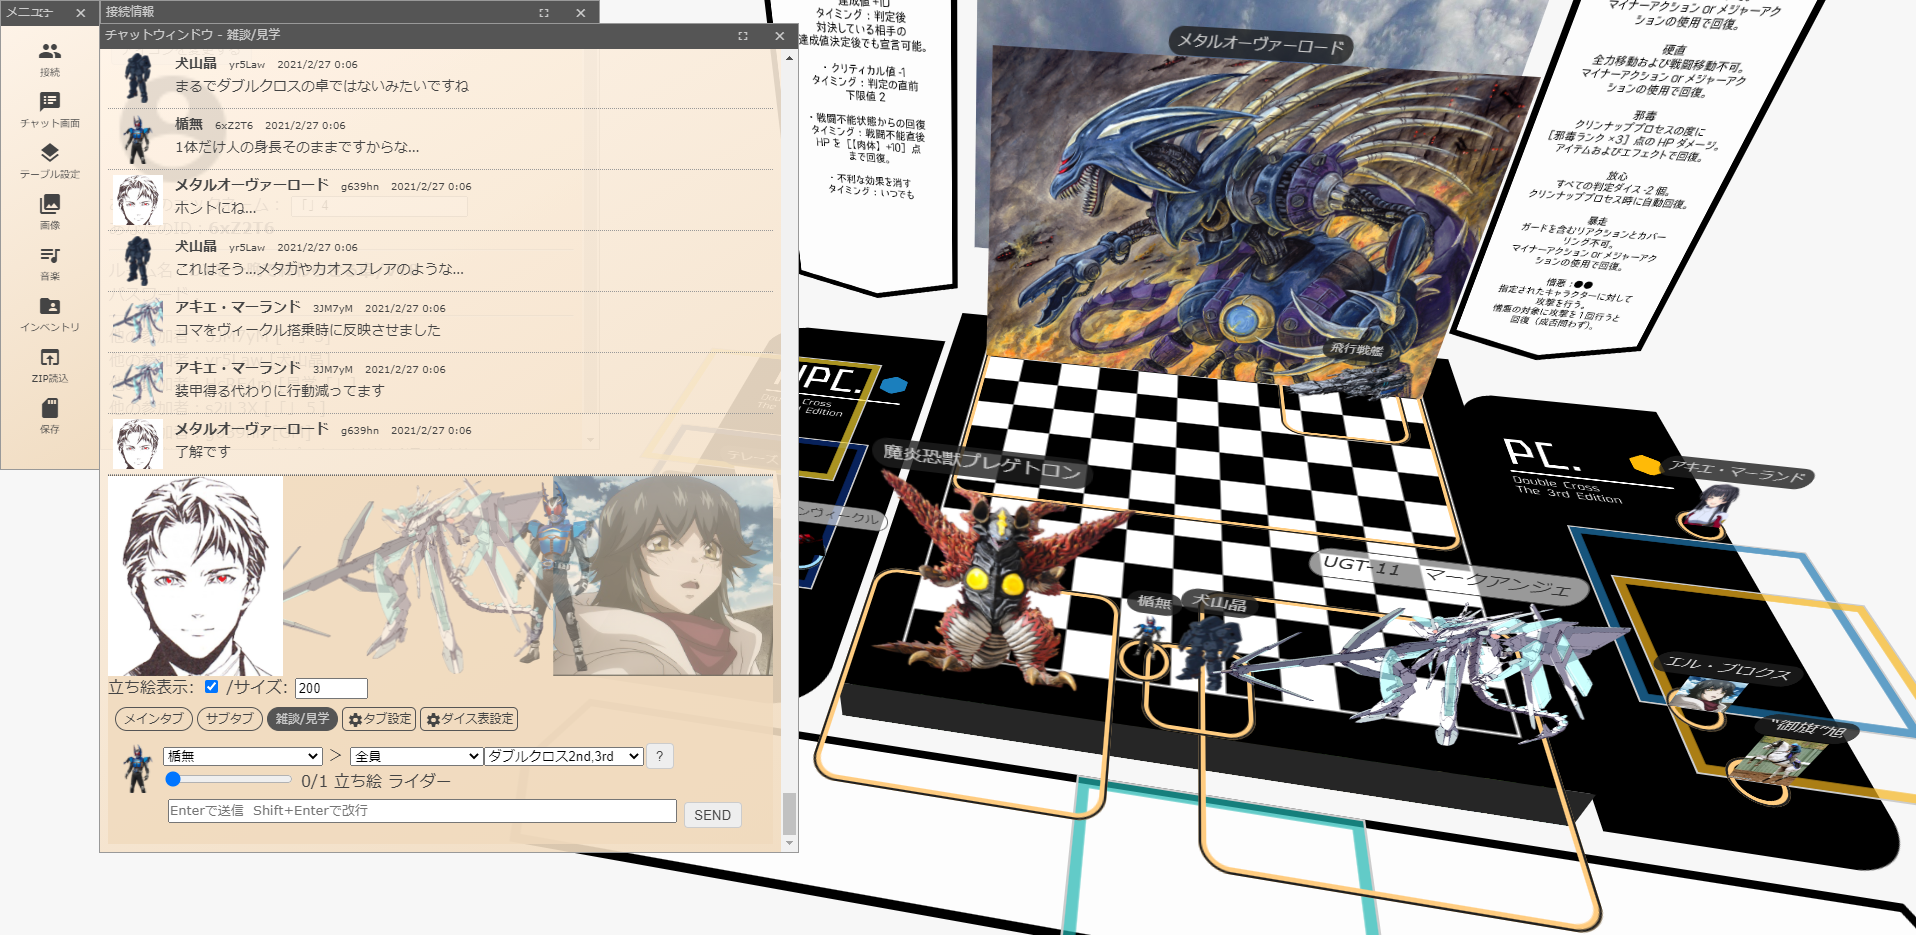The height and width of the screenshot is (935, 1916).
Task: Open タブ設定 gear button
Action: click(379, 719)
